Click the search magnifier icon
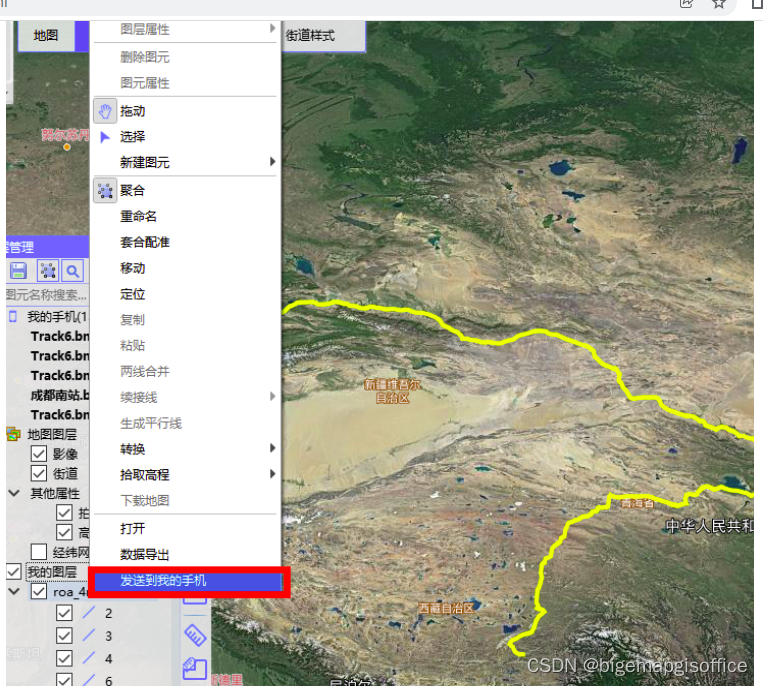The image size is (763, 686). [x=73, y=271]
